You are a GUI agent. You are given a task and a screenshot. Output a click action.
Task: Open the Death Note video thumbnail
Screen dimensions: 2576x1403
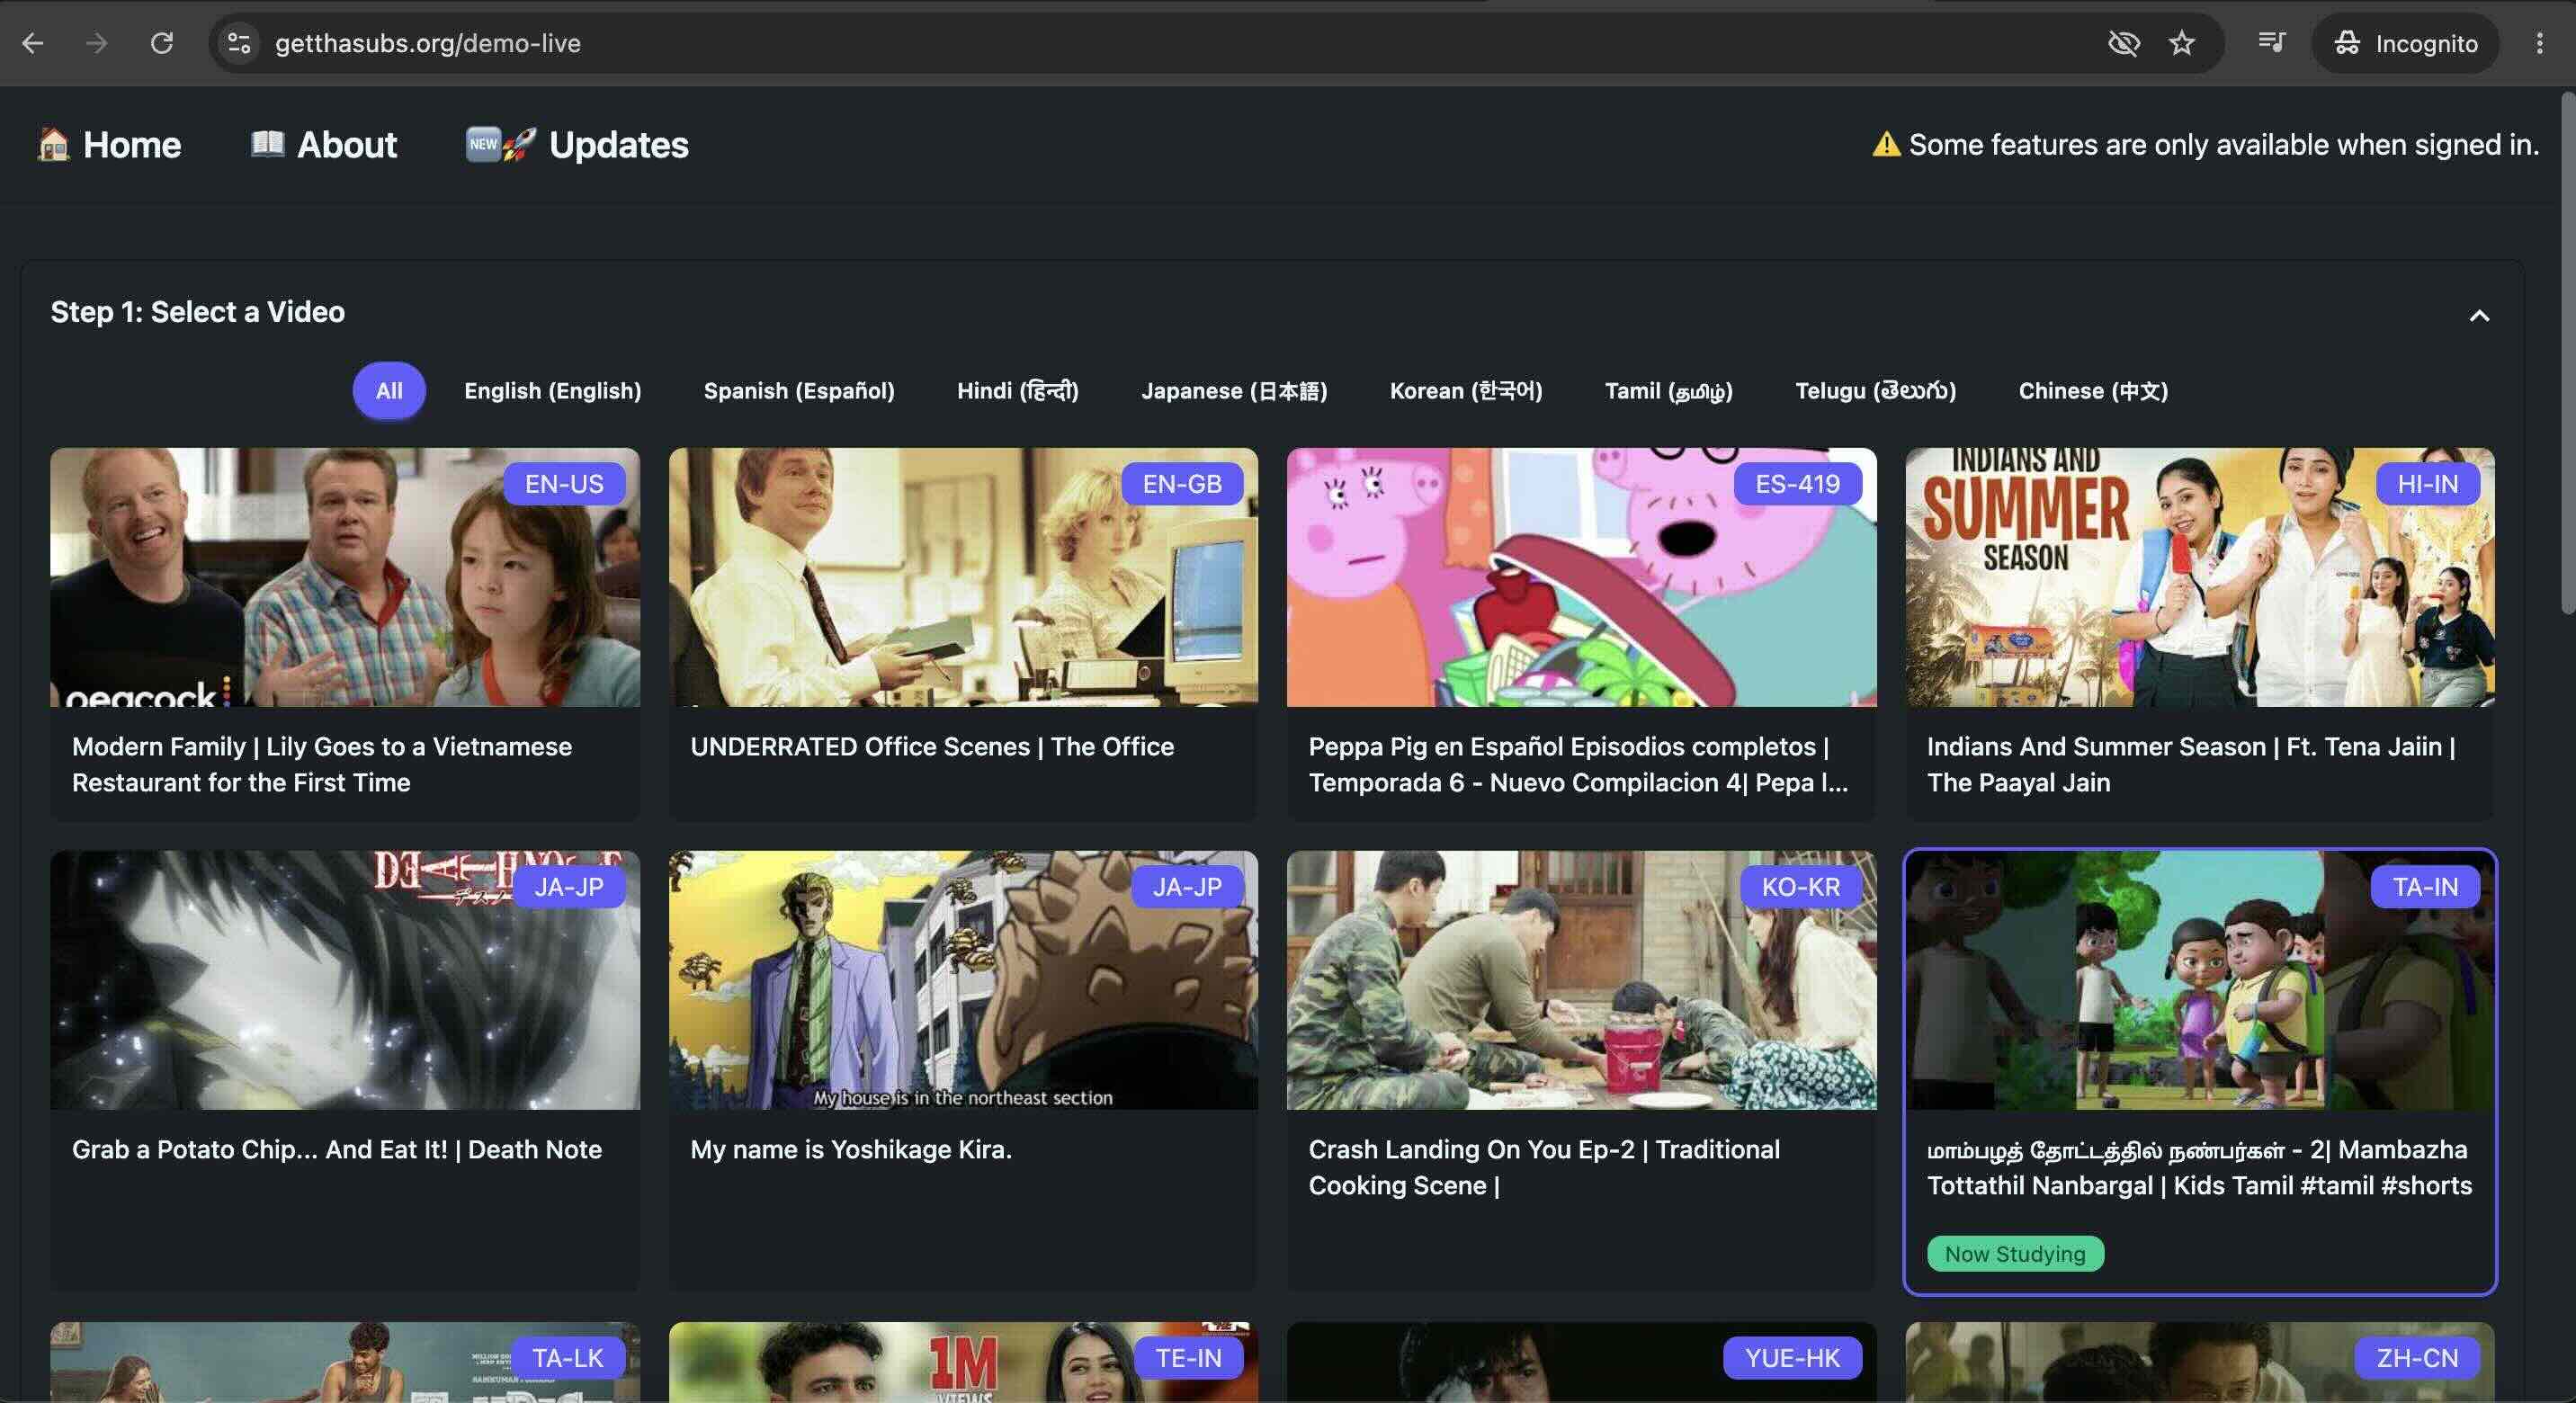click(345, 980)
